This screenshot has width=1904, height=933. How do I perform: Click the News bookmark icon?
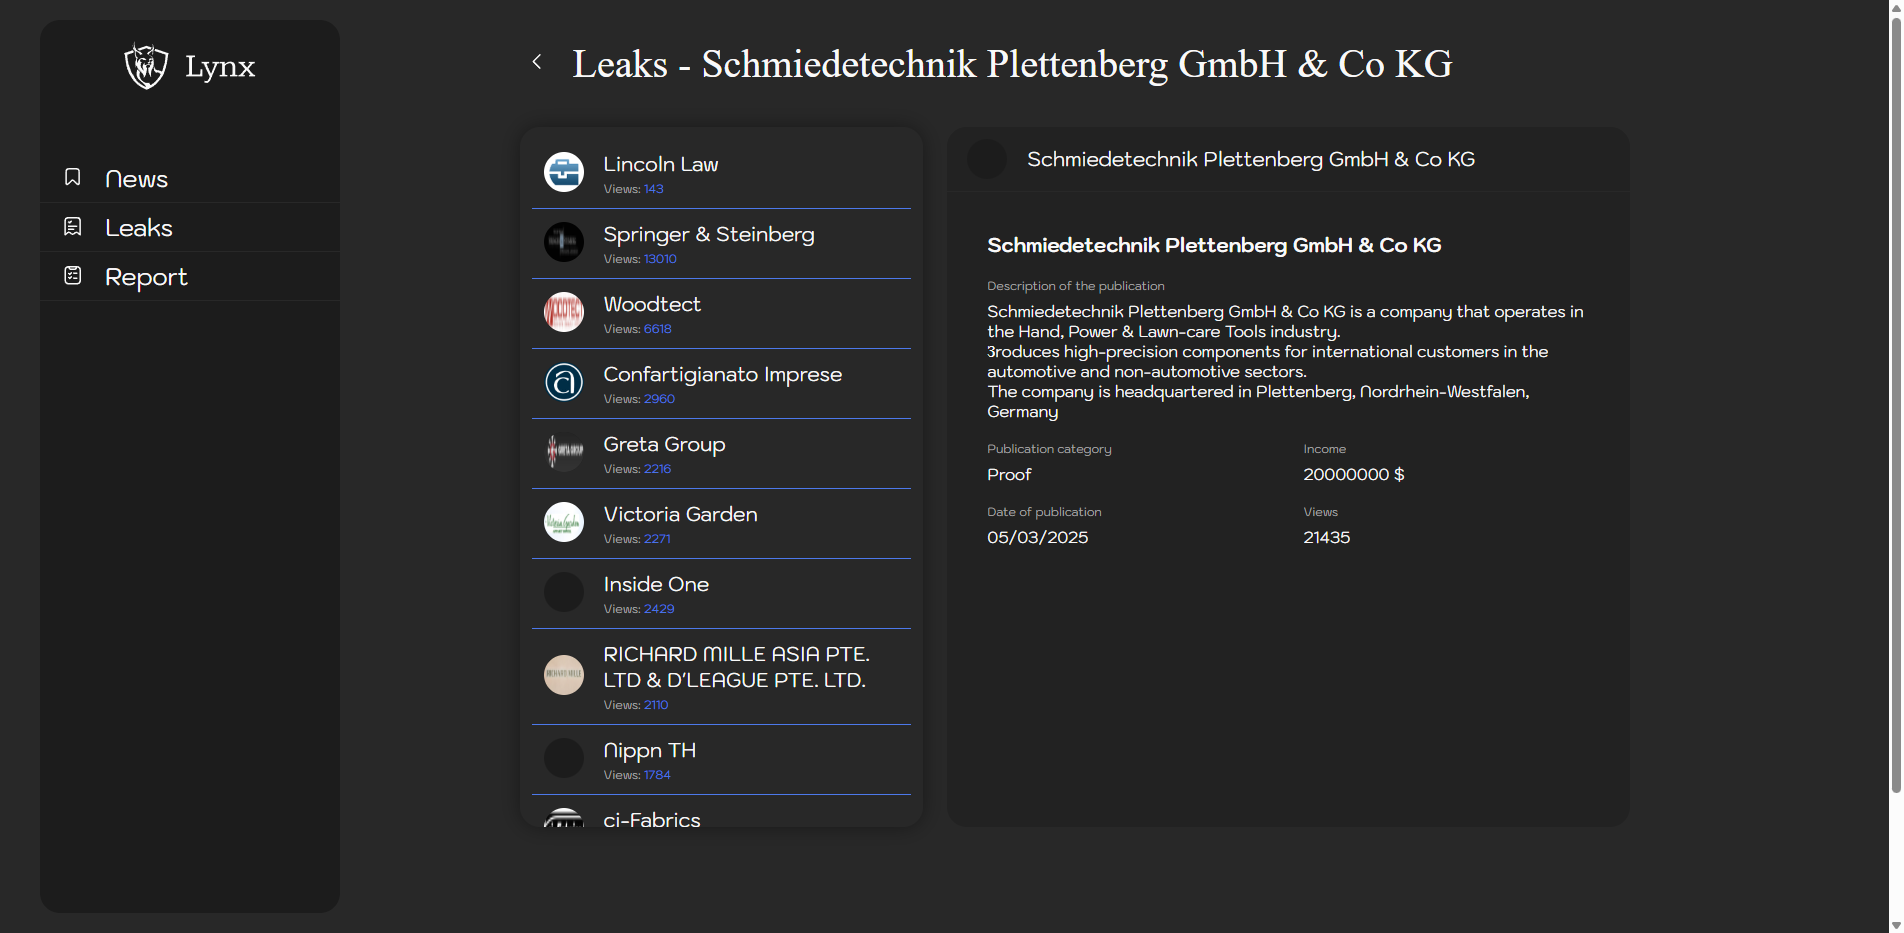pyautogui.click(x=73, y=178)
